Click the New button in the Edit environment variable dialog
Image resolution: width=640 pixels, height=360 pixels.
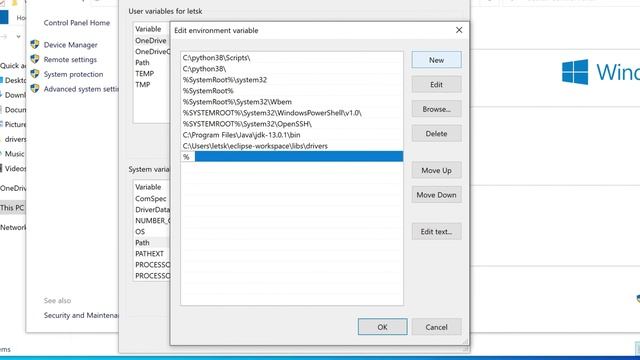(x=436, y=60)
